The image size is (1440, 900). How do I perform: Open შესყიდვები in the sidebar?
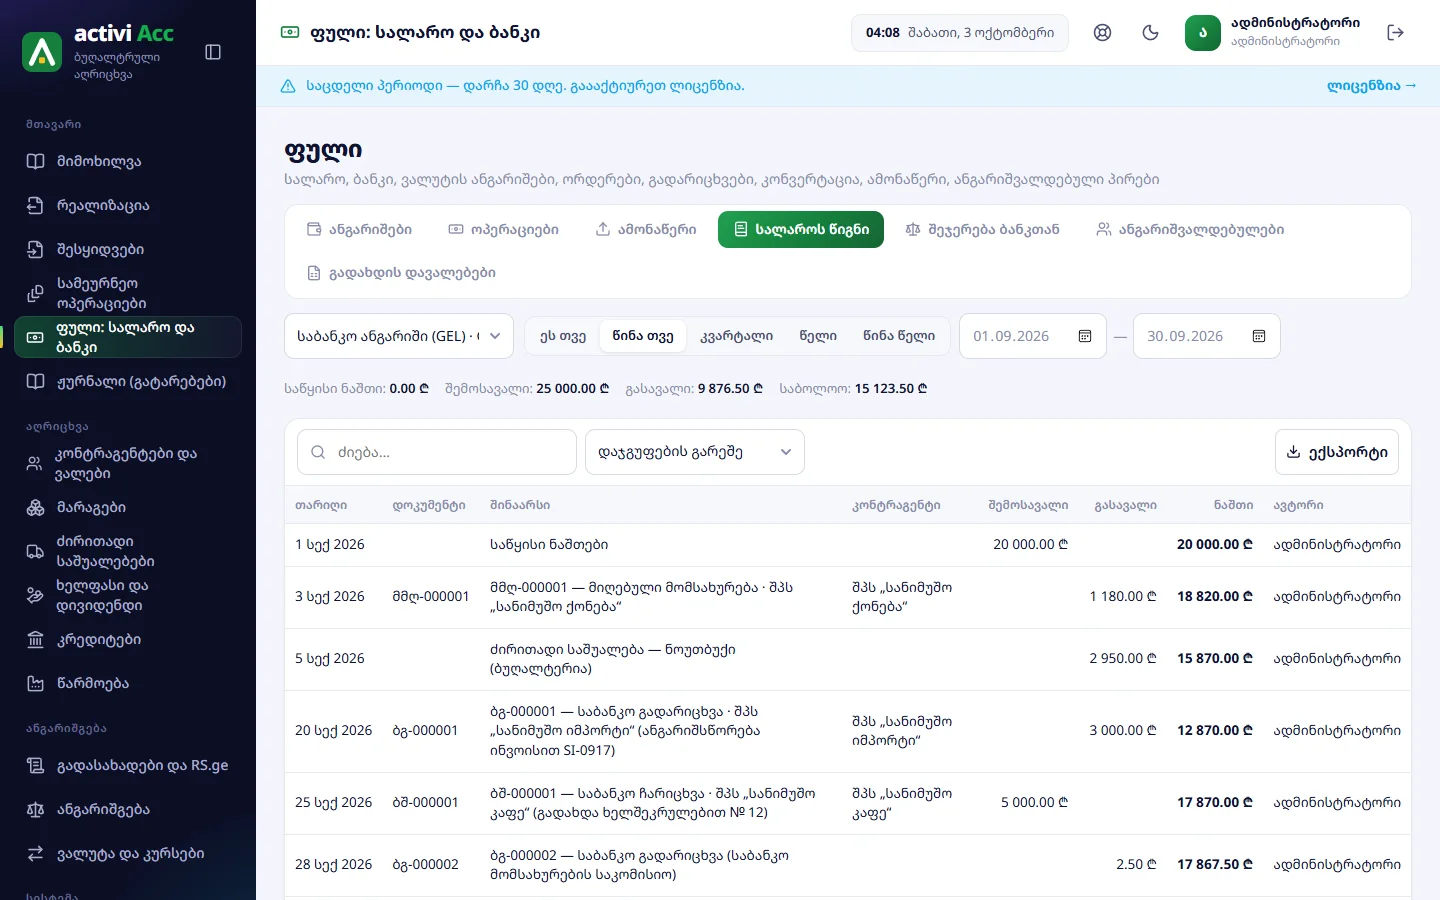128,249
